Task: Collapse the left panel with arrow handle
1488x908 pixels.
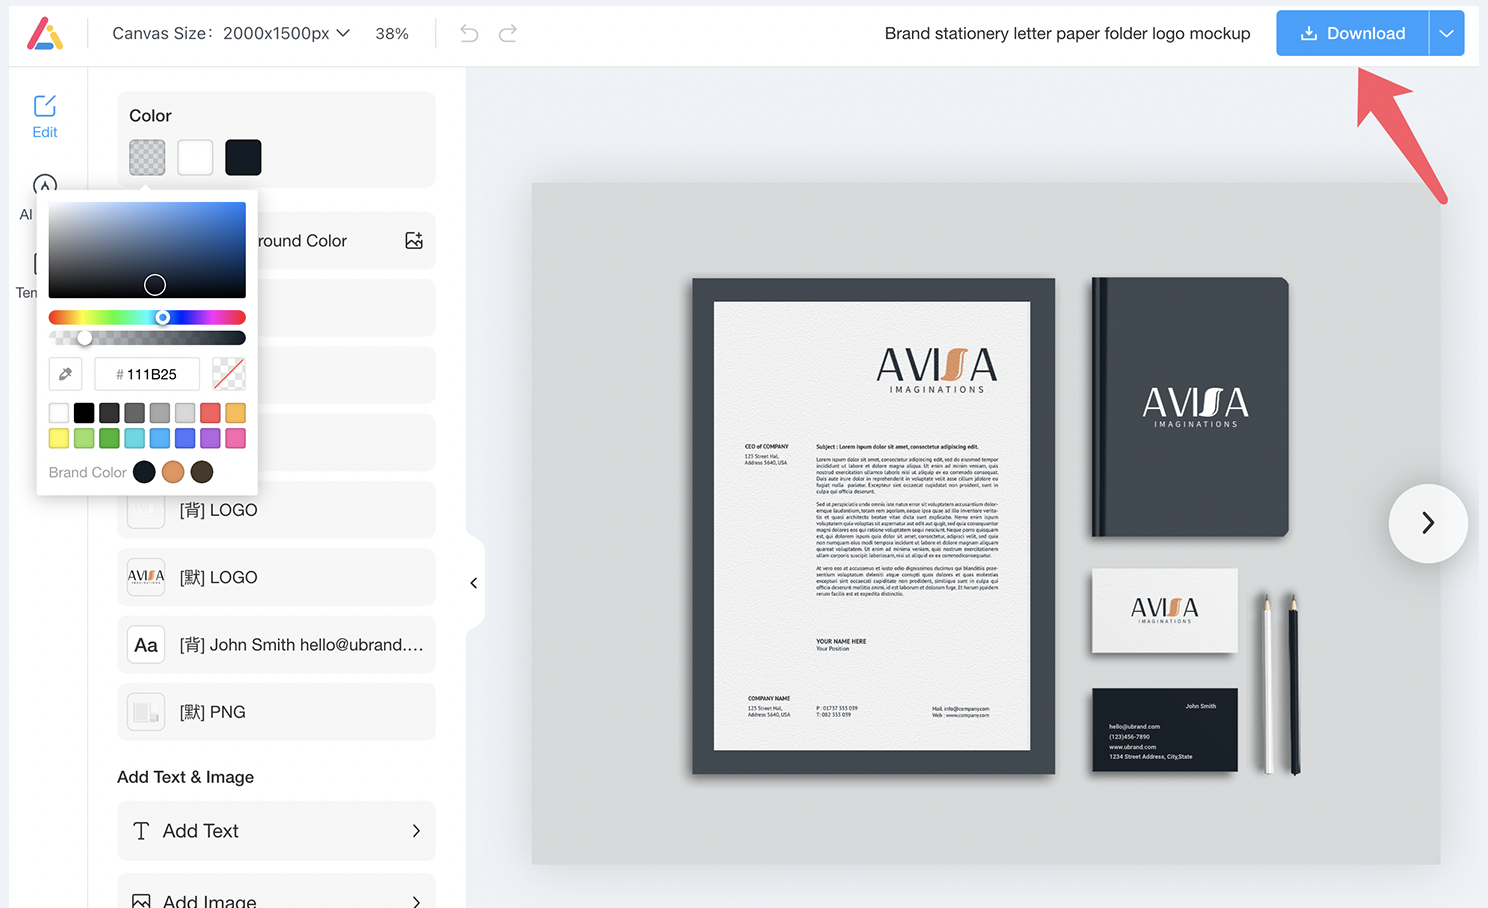Action: [474, 583]
